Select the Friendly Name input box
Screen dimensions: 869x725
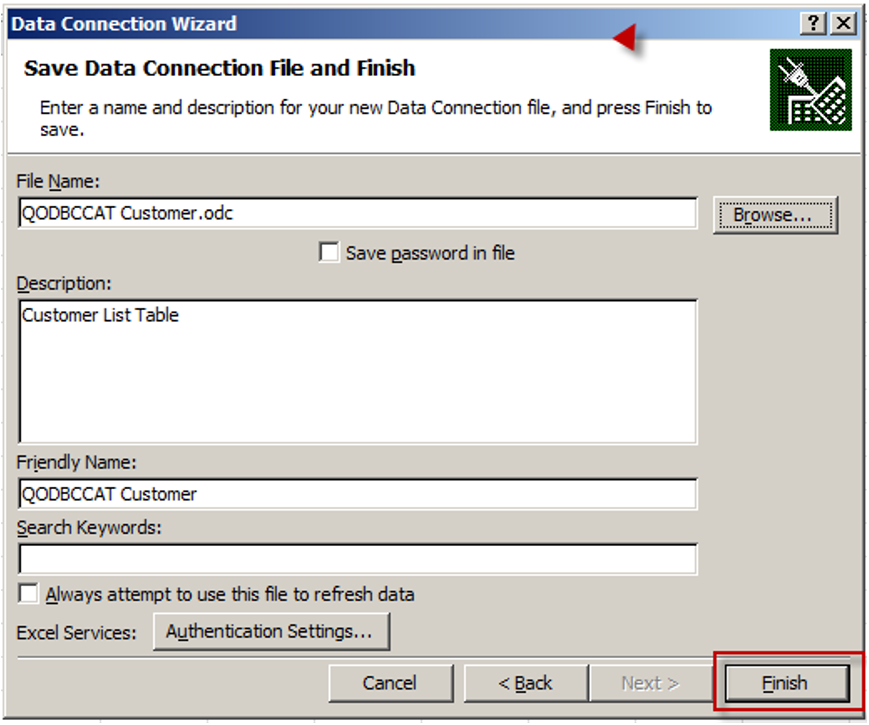pos(357,494)
